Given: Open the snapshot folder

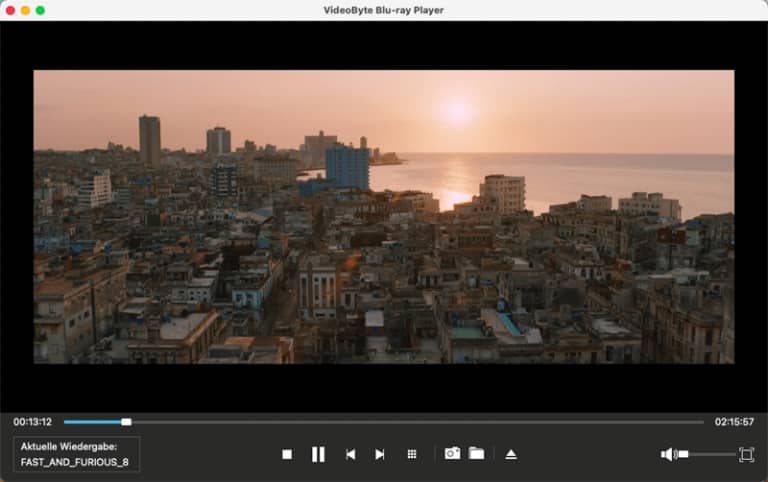Looking at the screenshot, I should pos(477,453).
